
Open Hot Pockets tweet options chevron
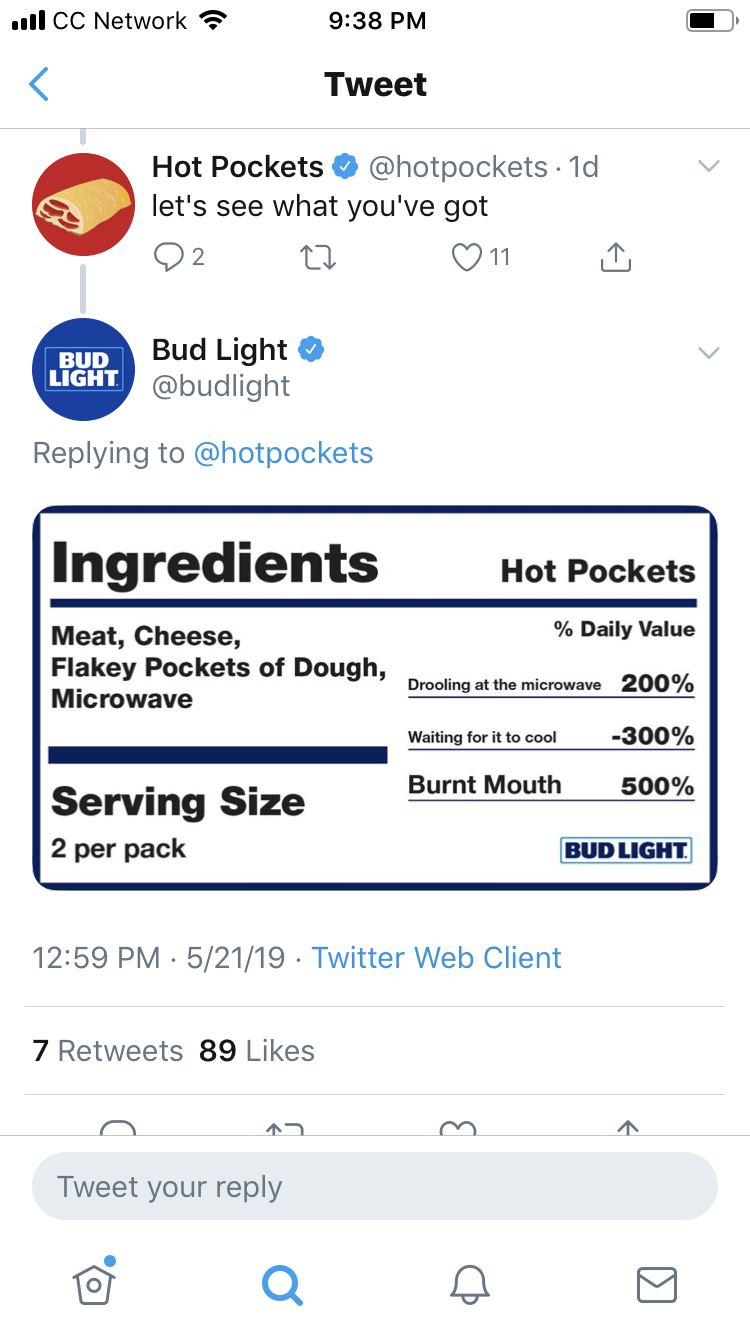tap(709, 167)
